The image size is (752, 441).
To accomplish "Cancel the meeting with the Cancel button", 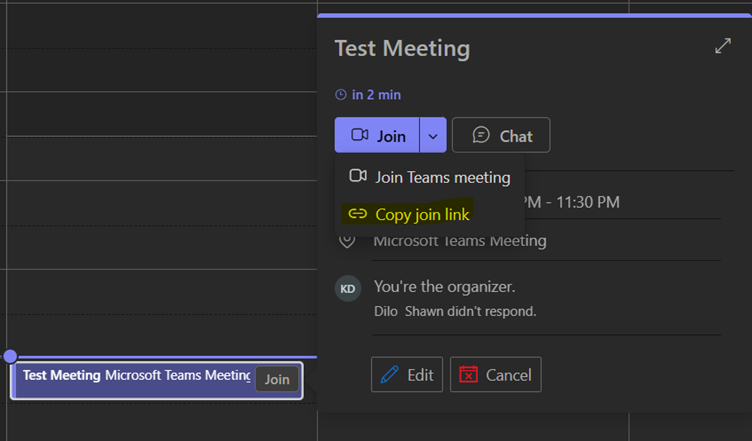I will [495, 374].
